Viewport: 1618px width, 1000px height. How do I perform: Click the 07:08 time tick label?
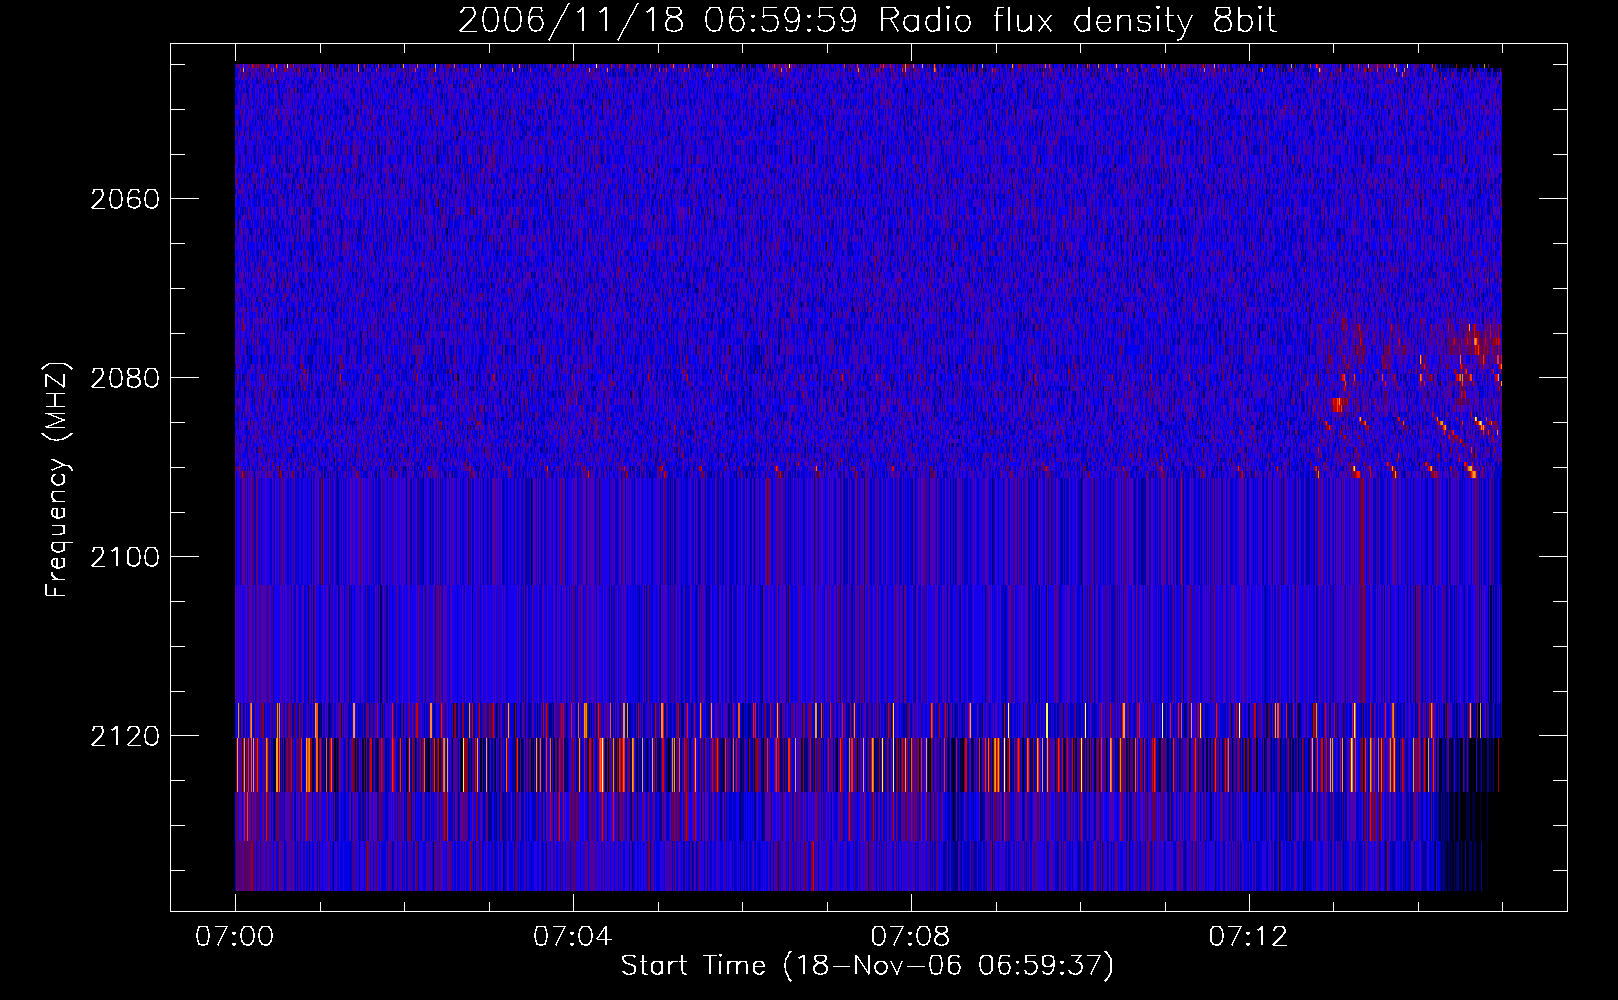tap(911, 937)
